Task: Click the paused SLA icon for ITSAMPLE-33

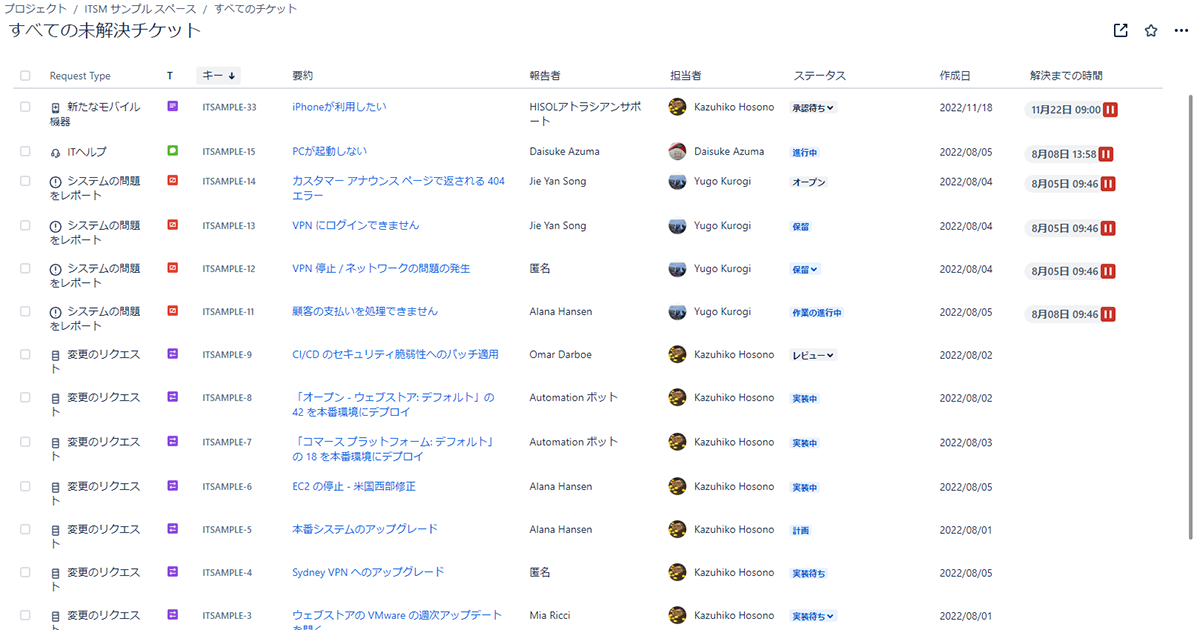Action: coord(1110,110)
